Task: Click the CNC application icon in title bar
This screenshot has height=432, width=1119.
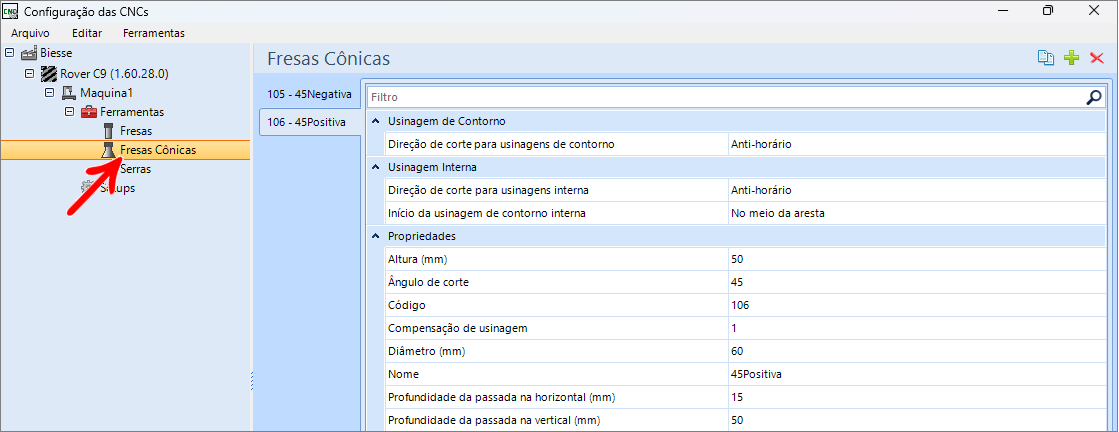Action: click(x=11, y=11)
